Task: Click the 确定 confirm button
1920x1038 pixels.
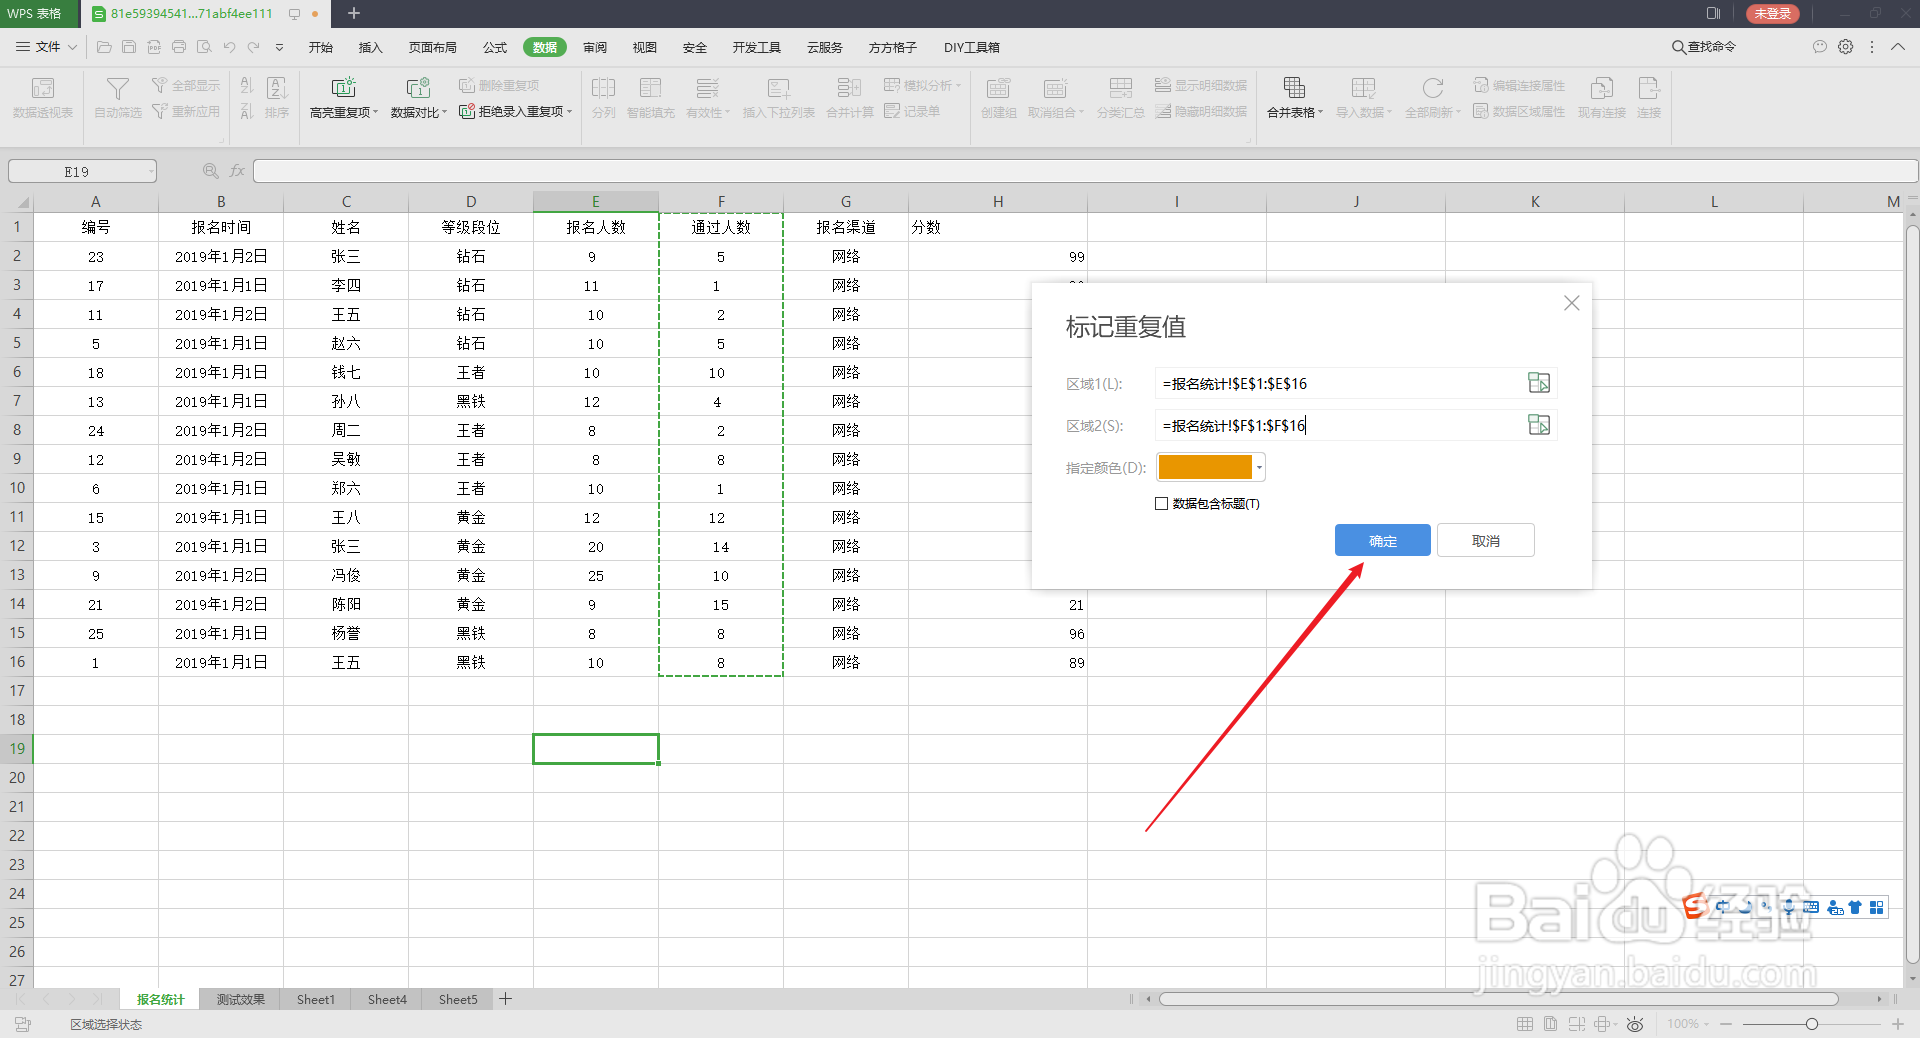Action: (1382, 540)
